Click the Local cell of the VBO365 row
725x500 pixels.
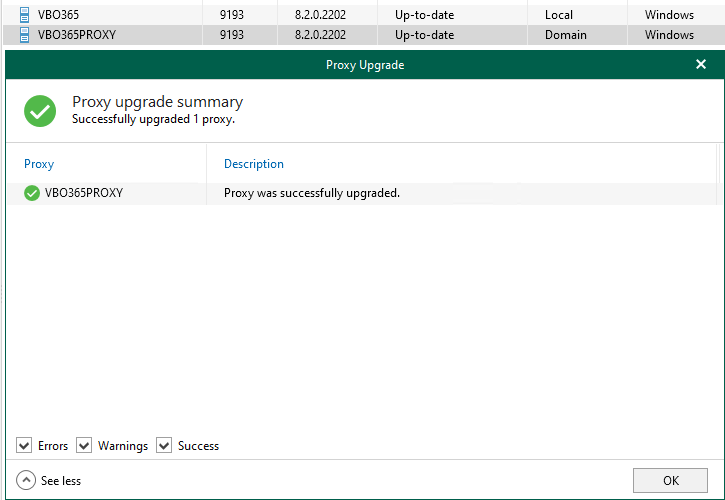(x=559, y=15)
